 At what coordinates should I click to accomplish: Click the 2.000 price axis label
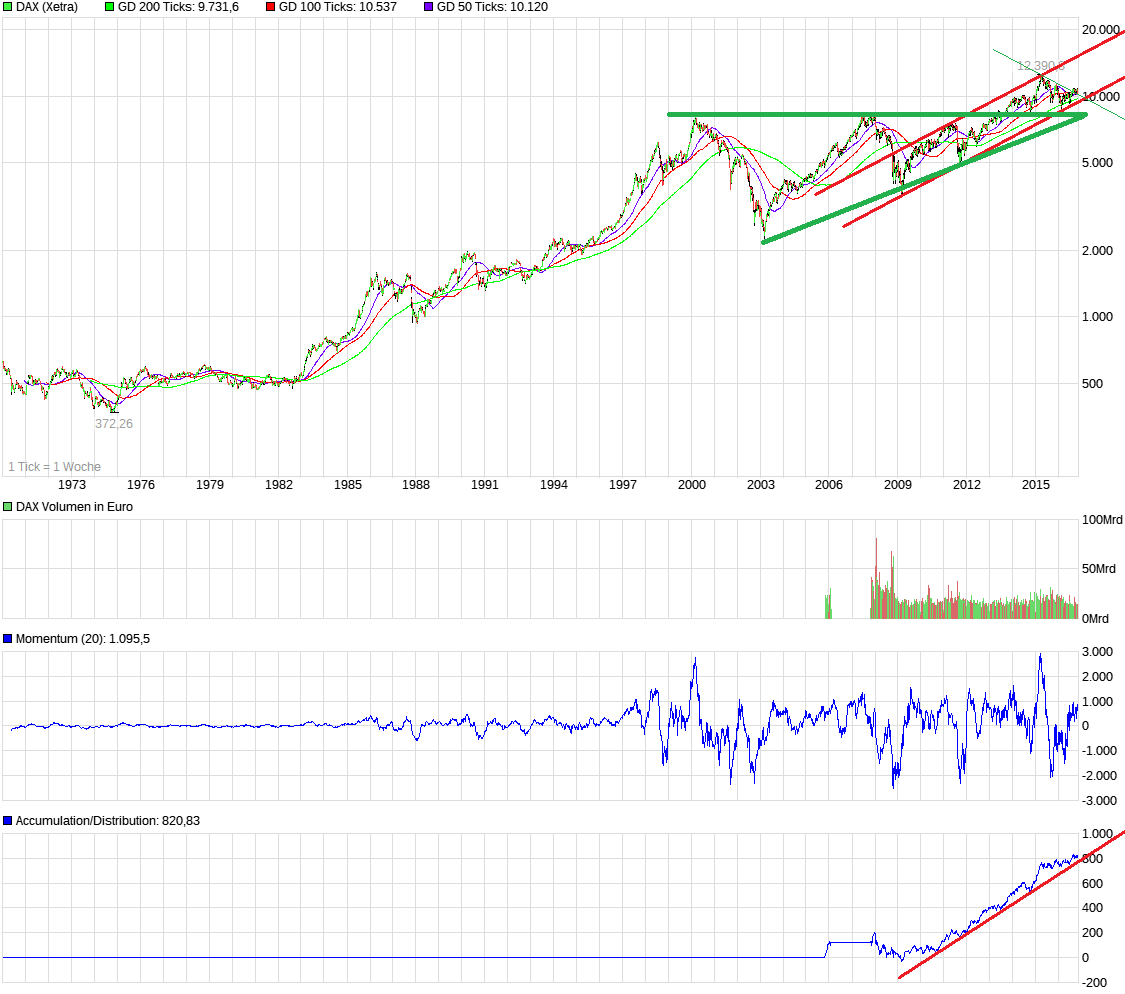coord(1097,250)
